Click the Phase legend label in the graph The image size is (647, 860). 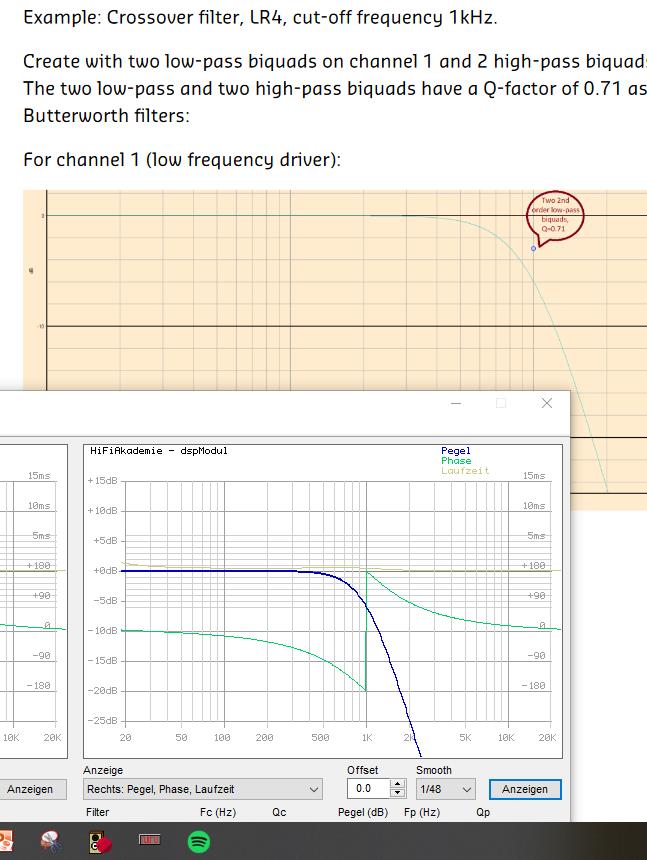pos(456,461)
